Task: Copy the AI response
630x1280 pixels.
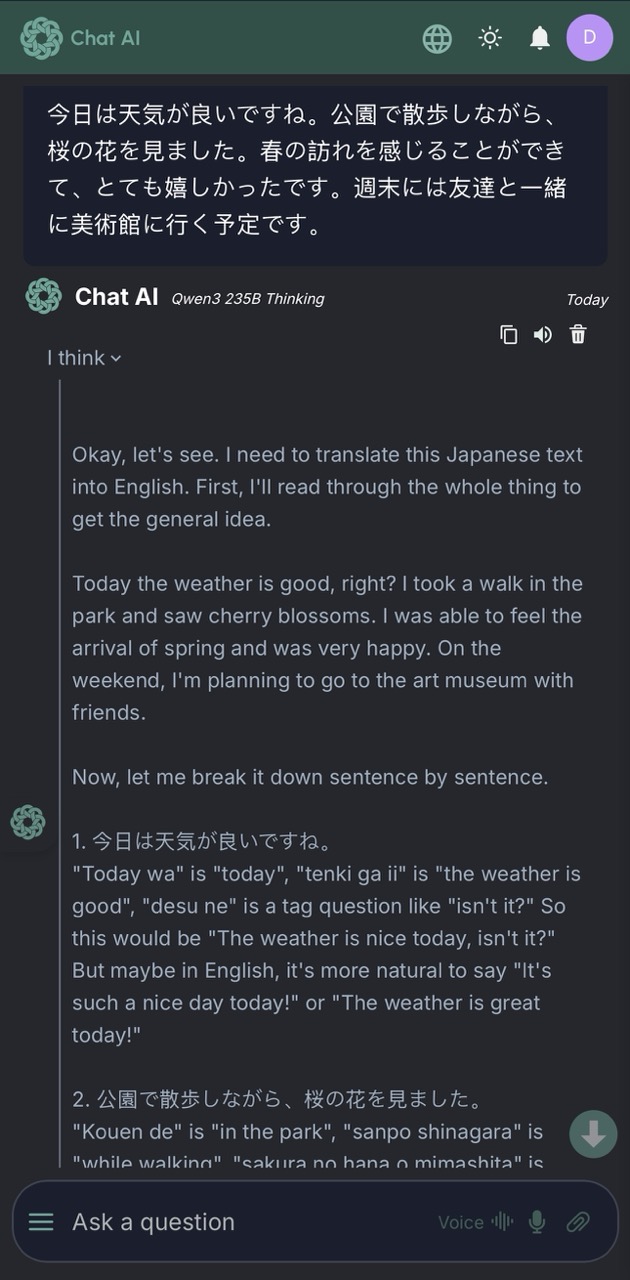Action: point(509,335)
